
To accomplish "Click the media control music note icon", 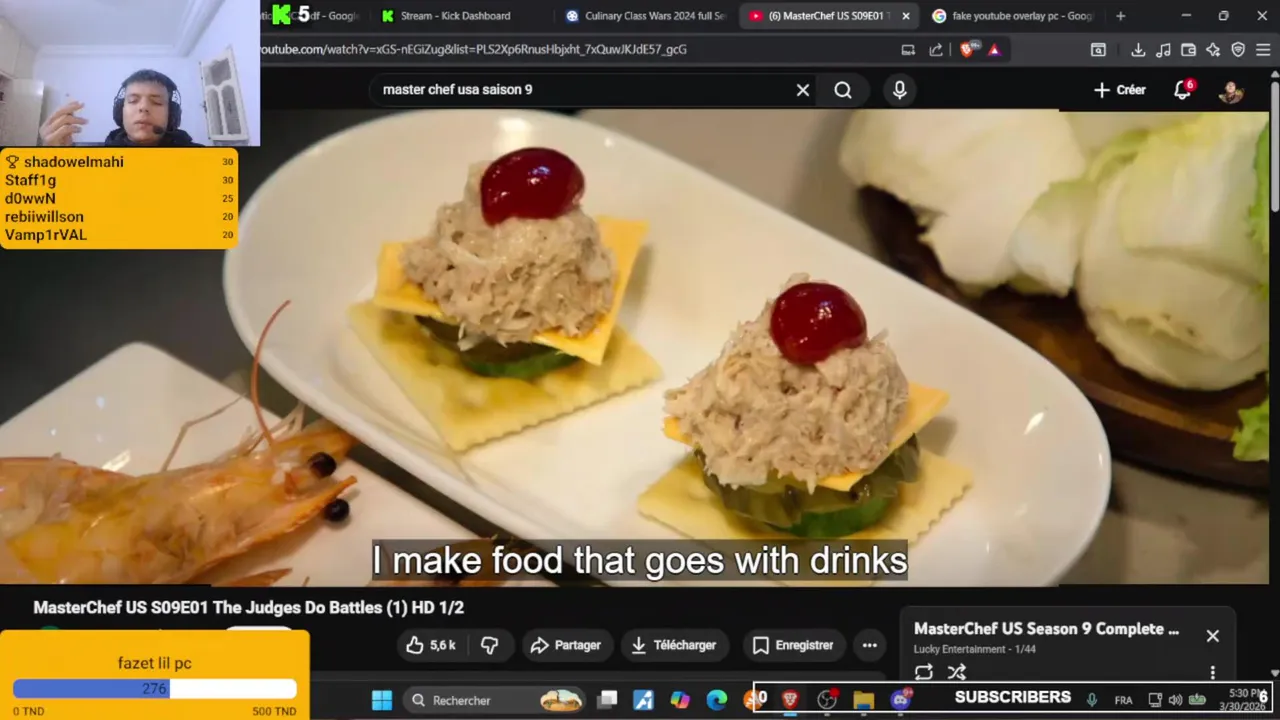I will point(1163,50).
